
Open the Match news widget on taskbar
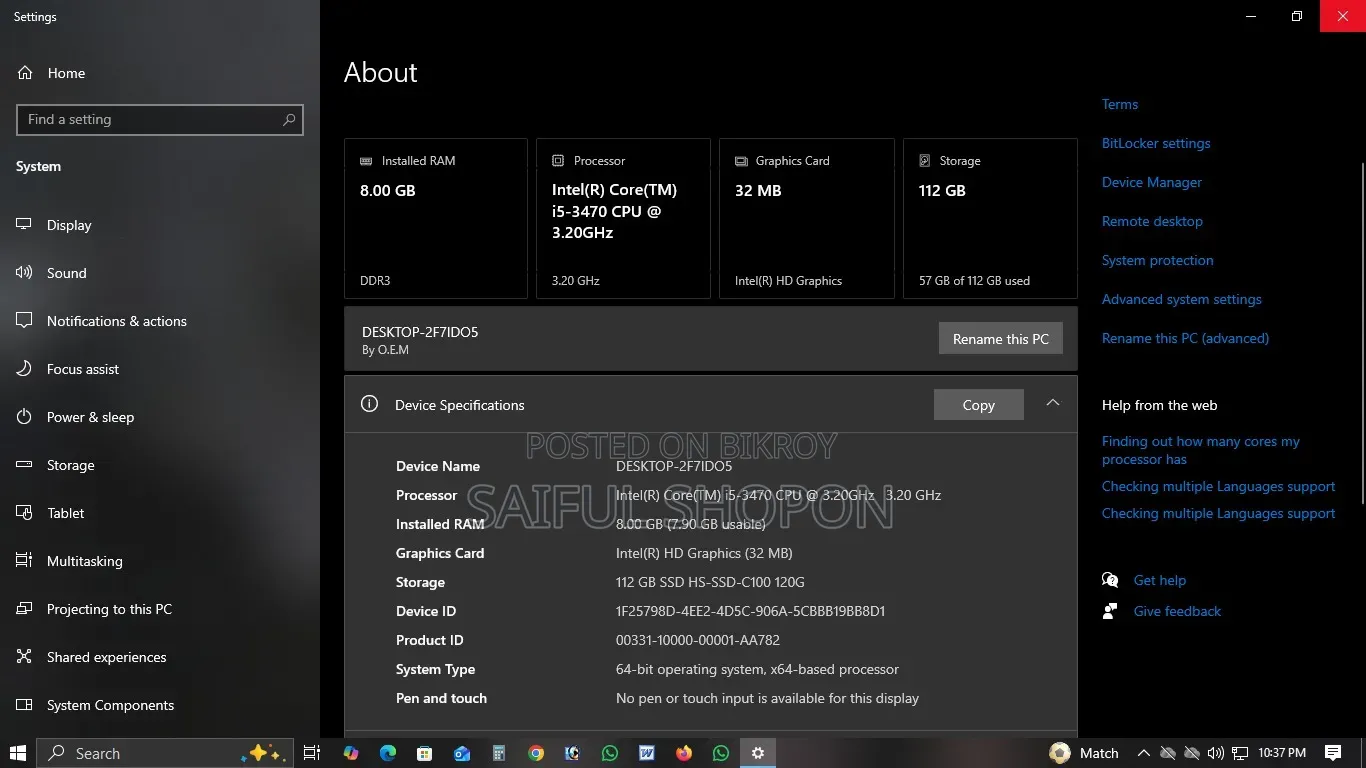[x=1085, y=753]
